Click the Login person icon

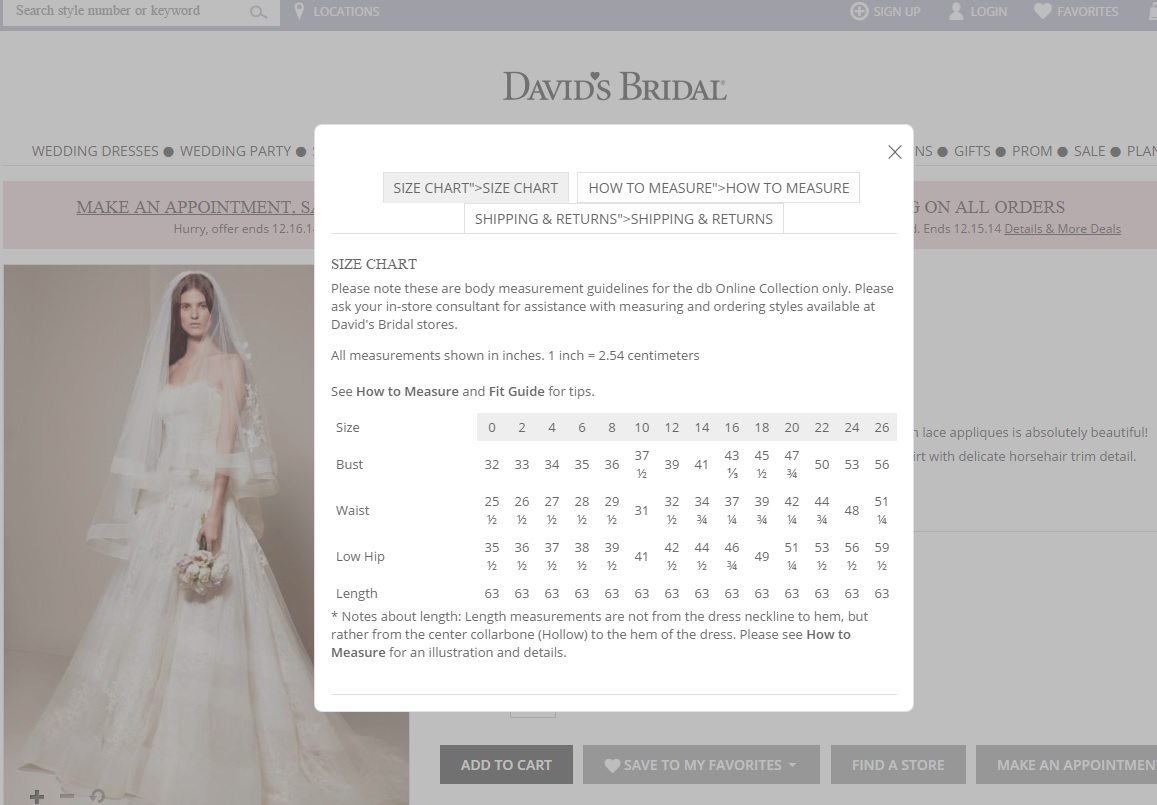[956, 11]
